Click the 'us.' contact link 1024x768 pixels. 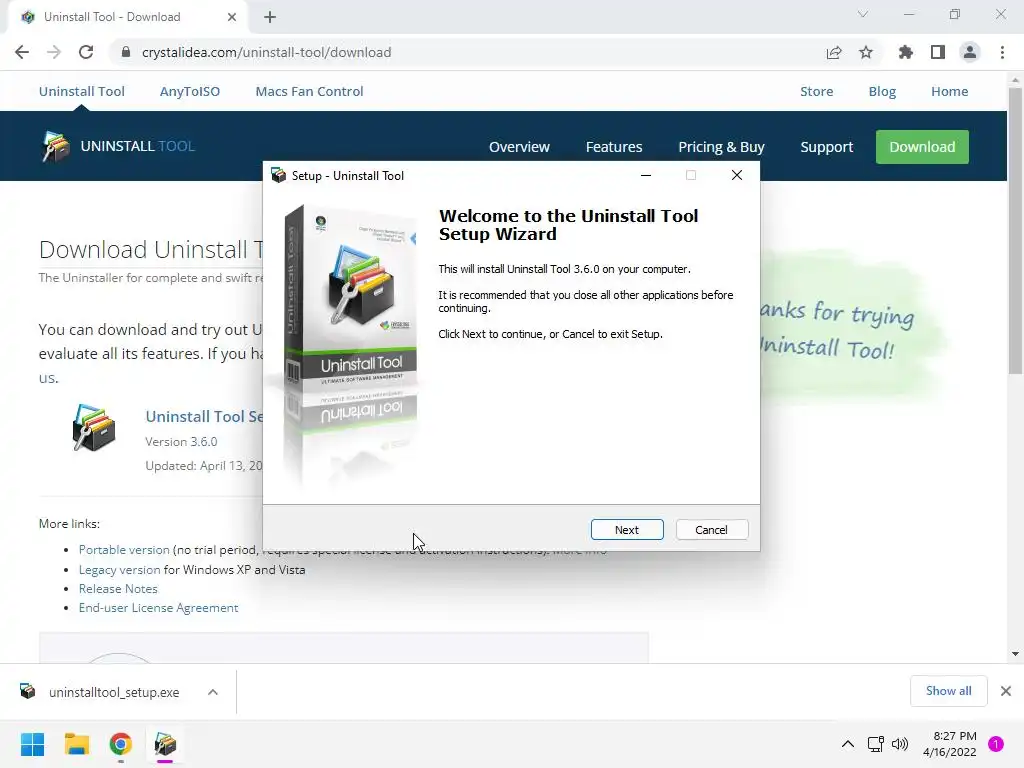point(48,377)
